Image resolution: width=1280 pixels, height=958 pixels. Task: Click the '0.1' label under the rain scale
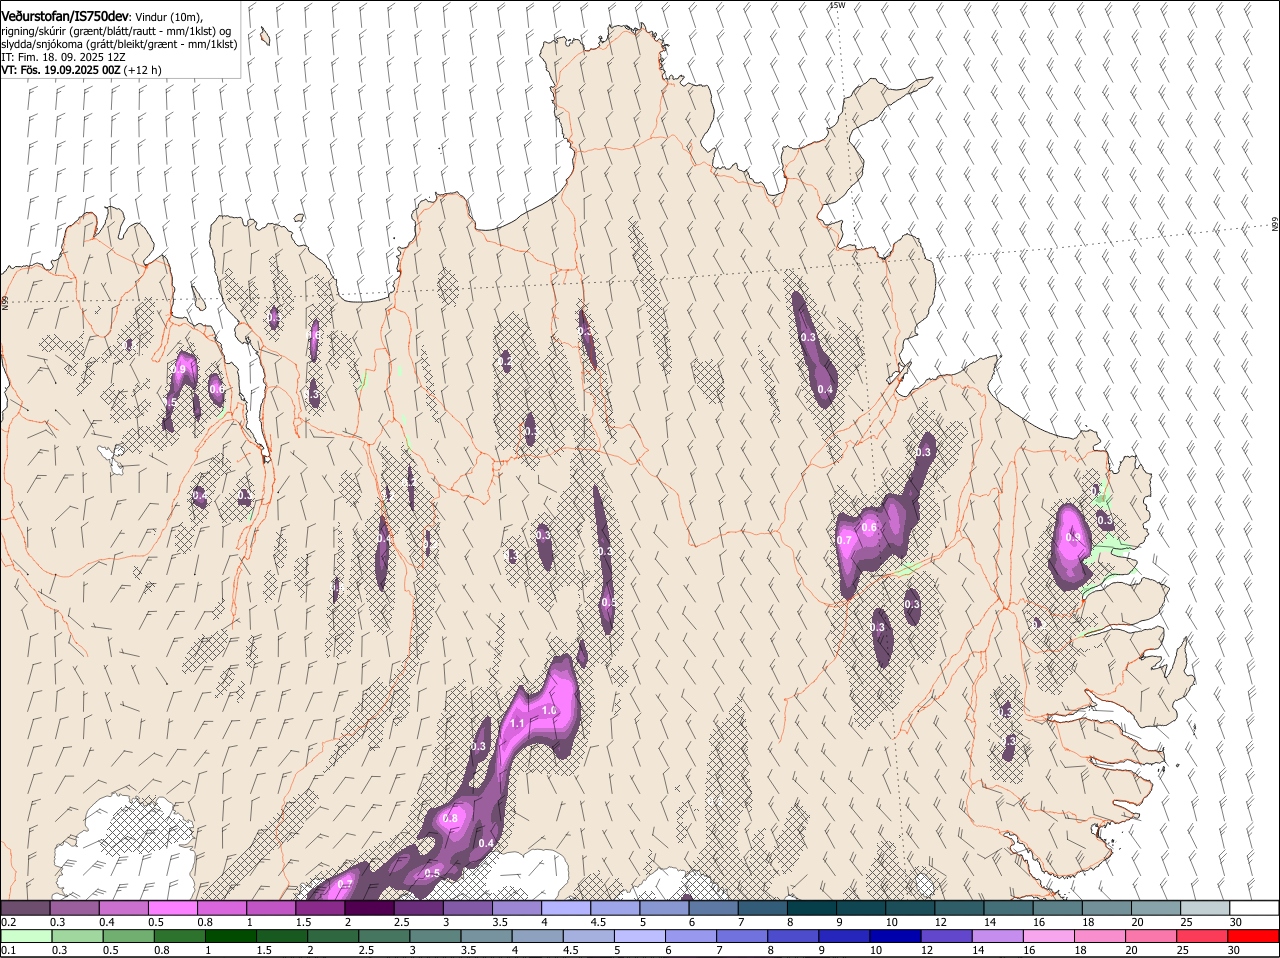(8, 950)
